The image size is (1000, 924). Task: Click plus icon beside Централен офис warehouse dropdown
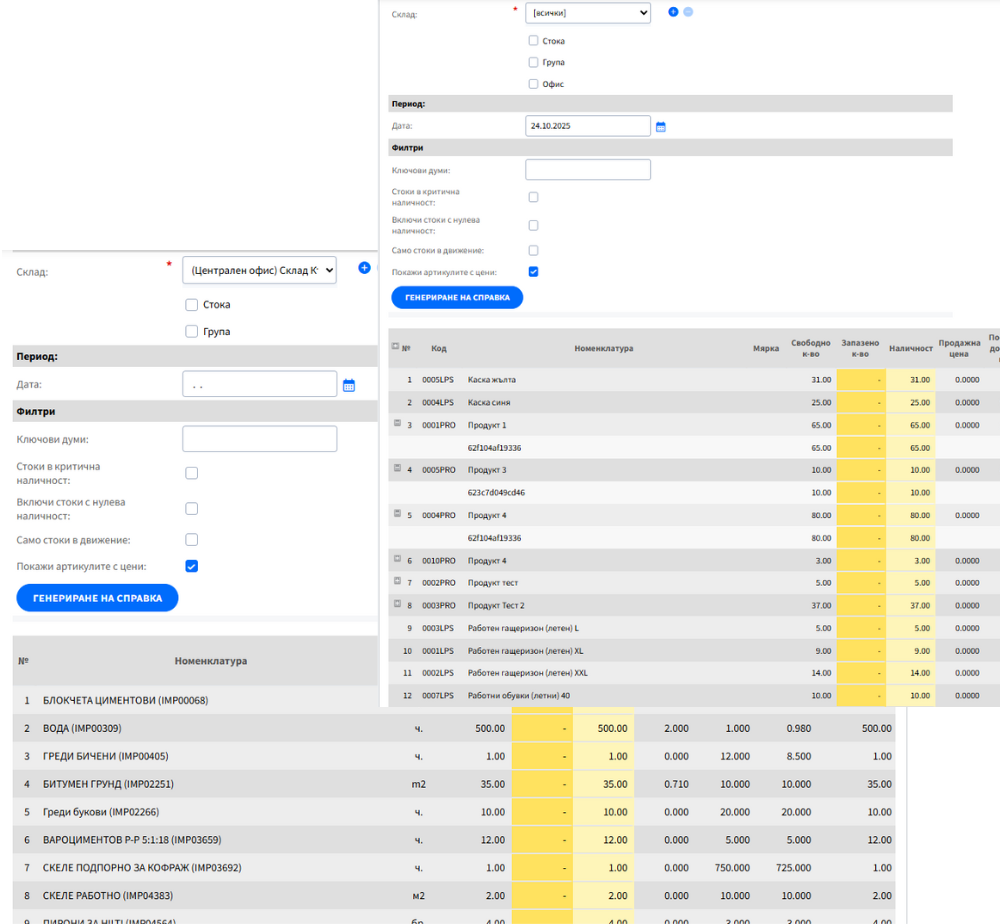[364, 268]
